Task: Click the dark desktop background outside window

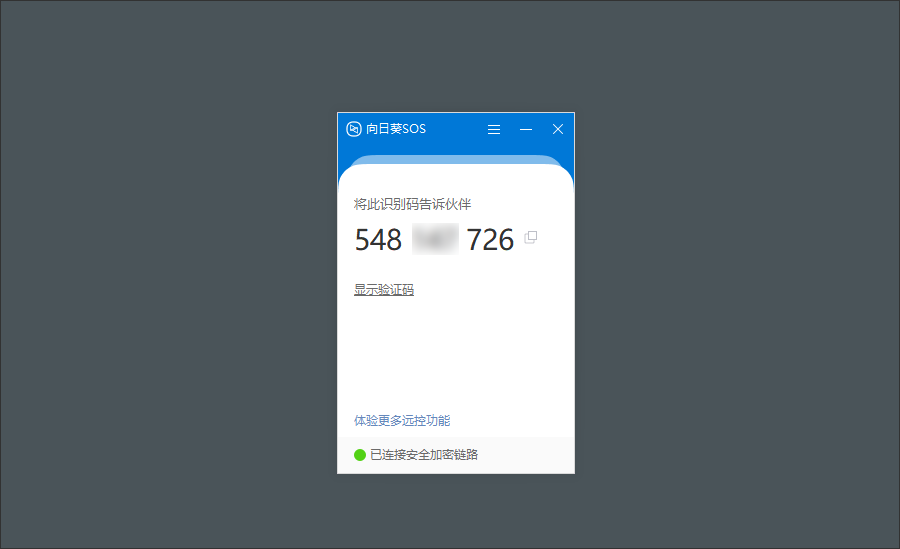Action: [x=166, y=276]
